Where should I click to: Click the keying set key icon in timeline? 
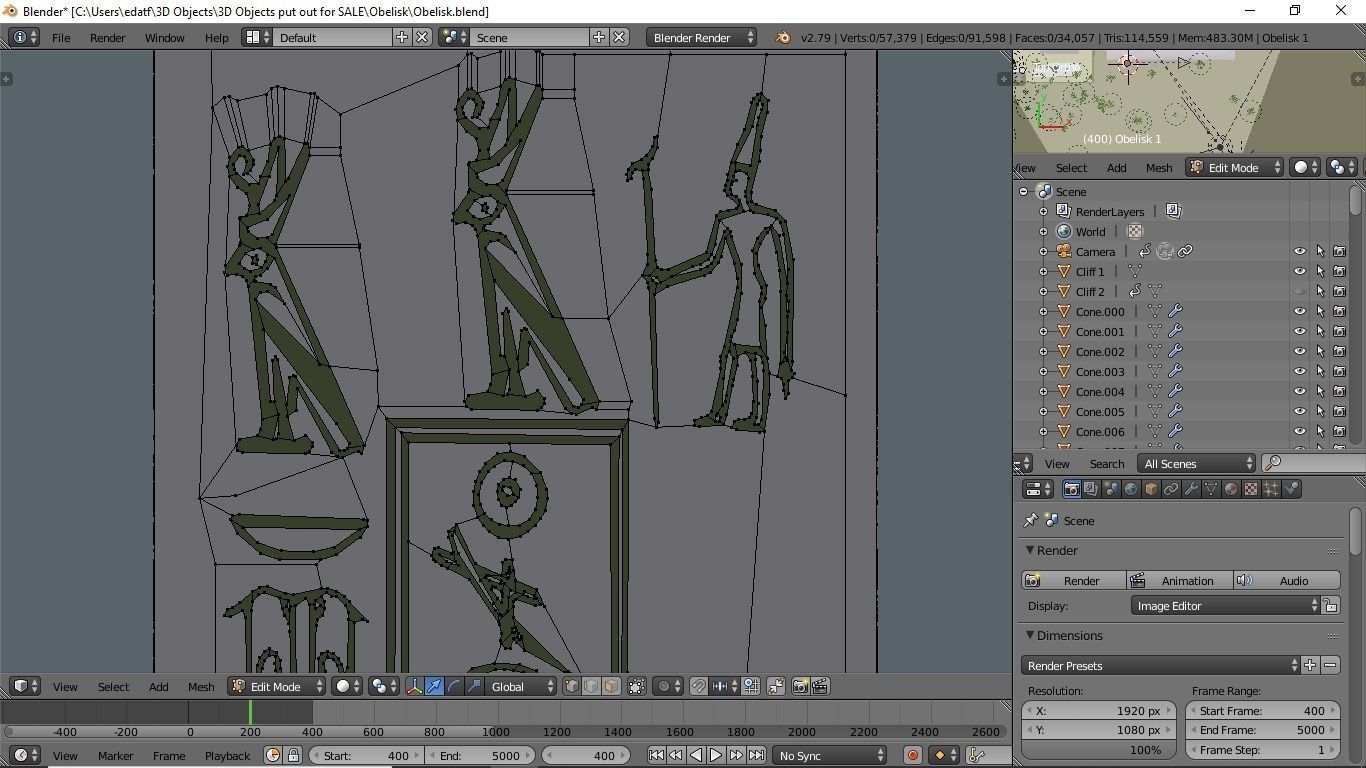[x=977, y=756]
